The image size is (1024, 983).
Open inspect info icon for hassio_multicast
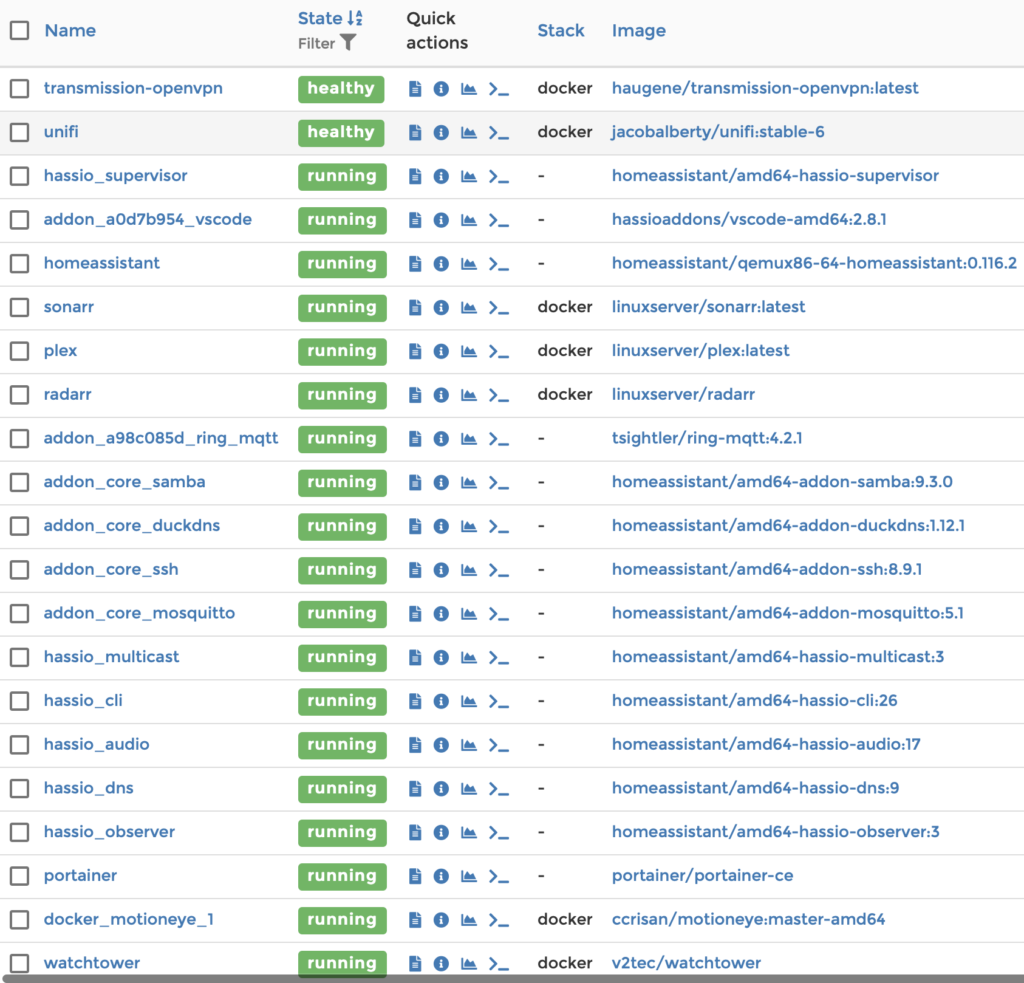(441, 658)
